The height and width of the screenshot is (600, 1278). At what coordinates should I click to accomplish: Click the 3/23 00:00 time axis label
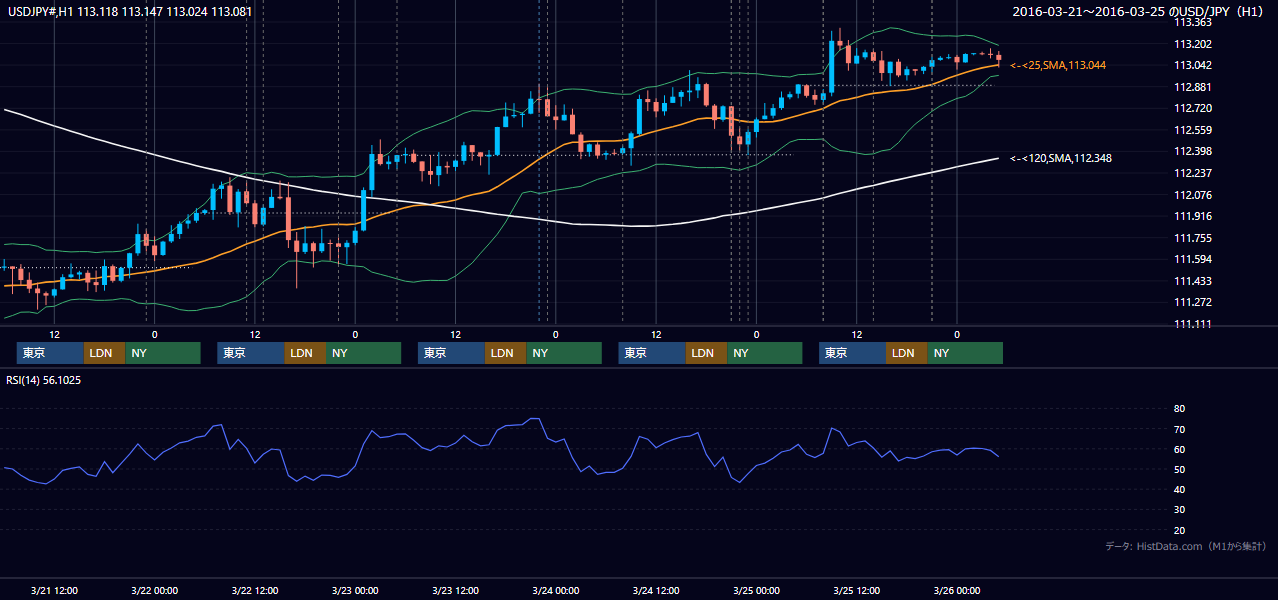click(355, 591)
